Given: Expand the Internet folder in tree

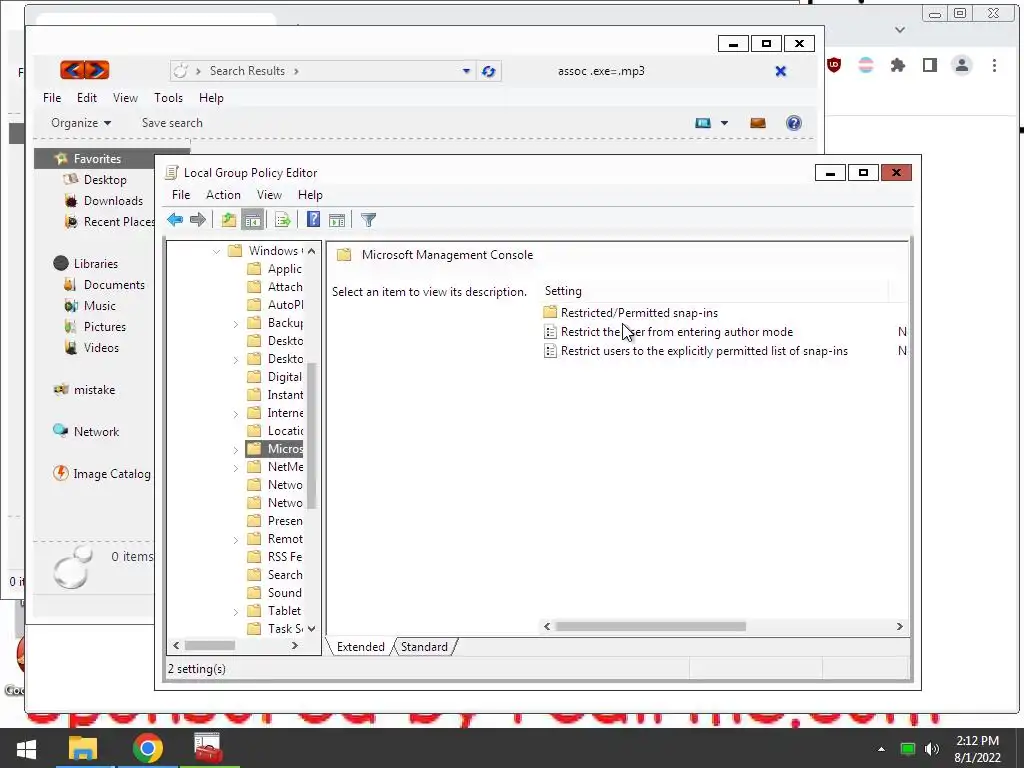Looking at the screenshot, I should pyautogui.click(x=236, y=414).
